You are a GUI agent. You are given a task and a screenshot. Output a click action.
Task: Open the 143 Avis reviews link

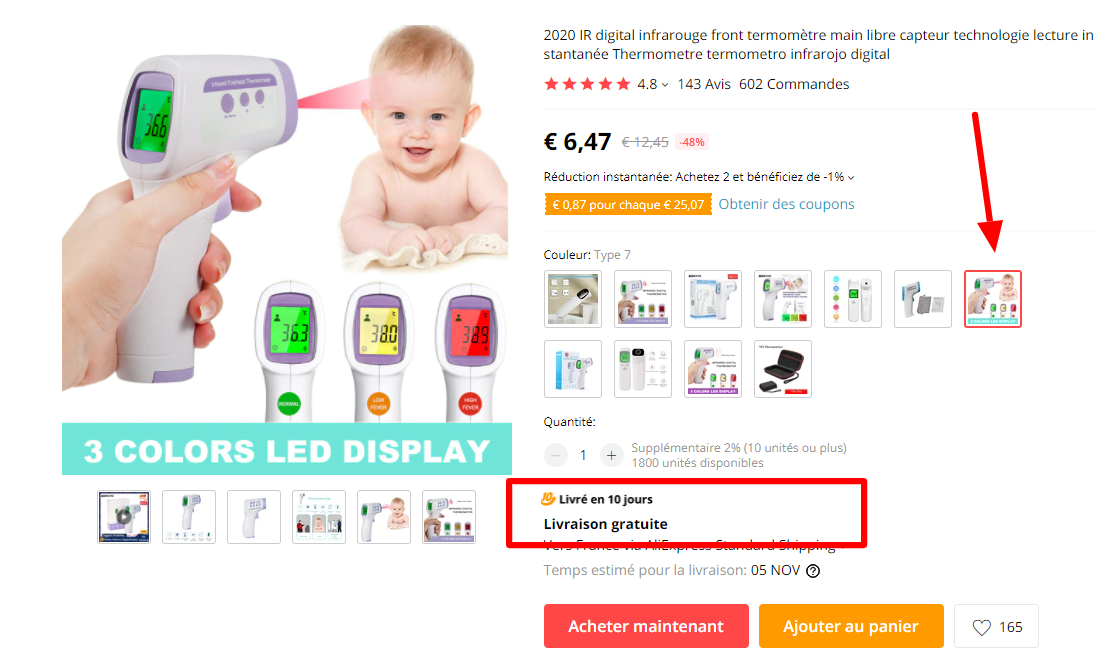[703, 84]
